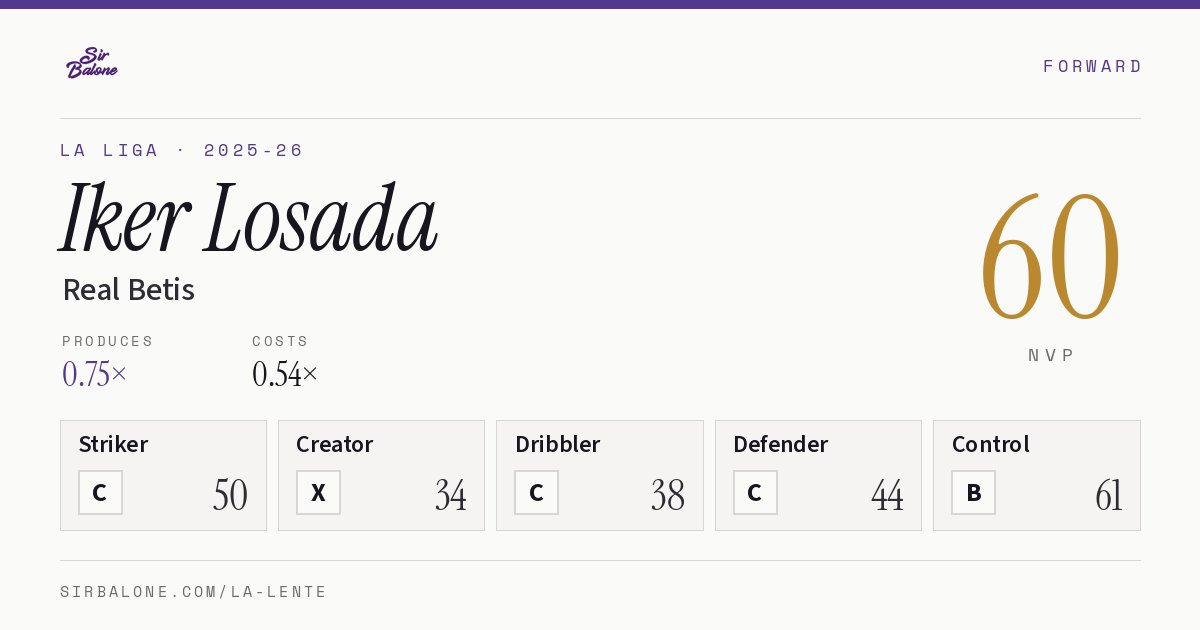Screen dimensions: 1200x630
Task: Select the Striker grade C badge
Action: pos(100,493)
